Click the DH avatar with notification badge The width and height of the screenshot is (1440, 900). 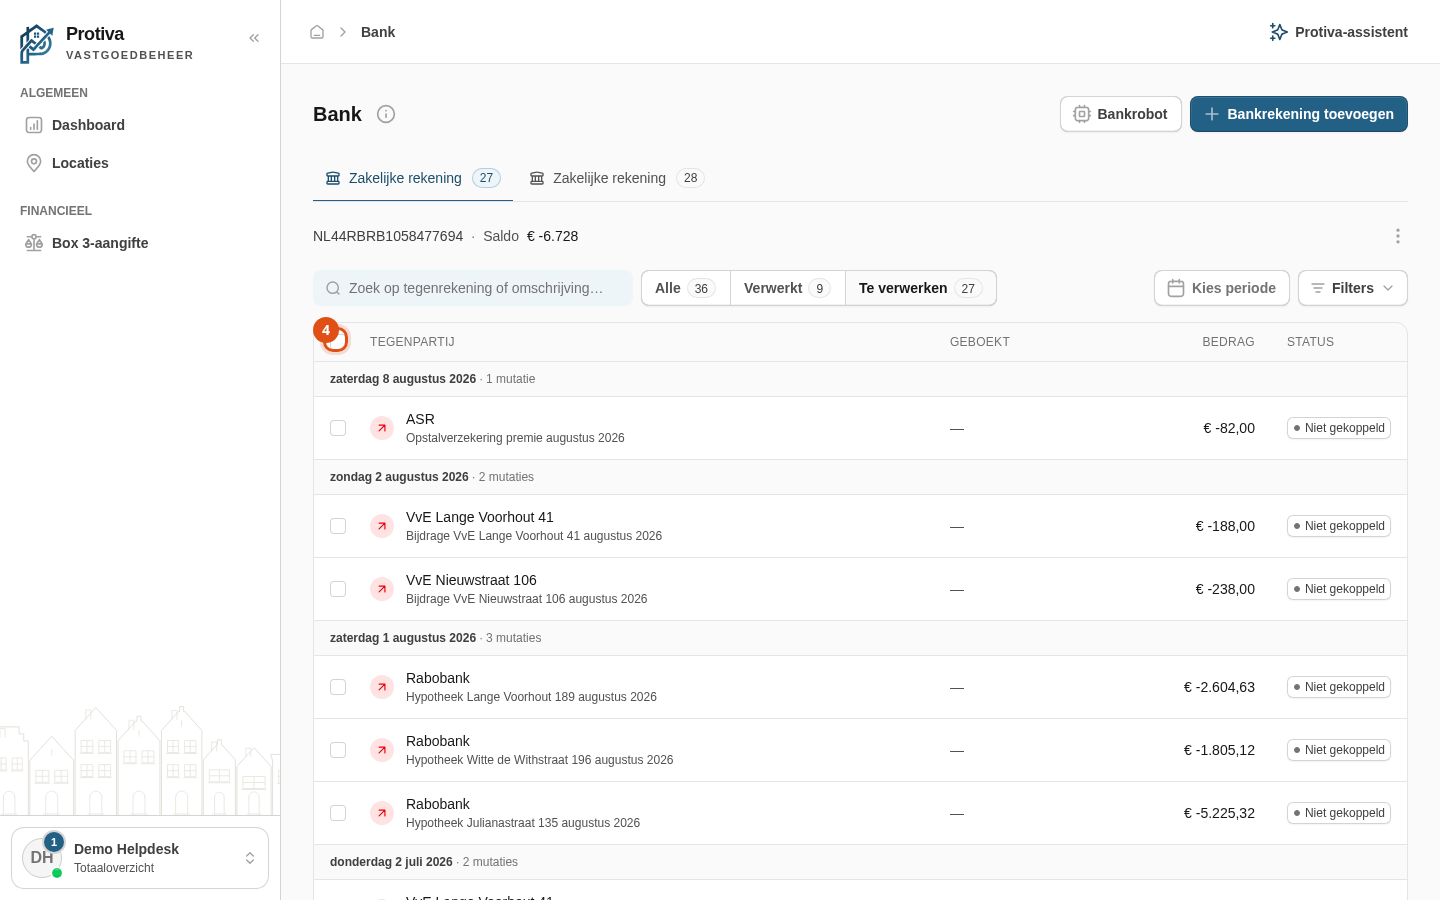(x=42, y=857)
